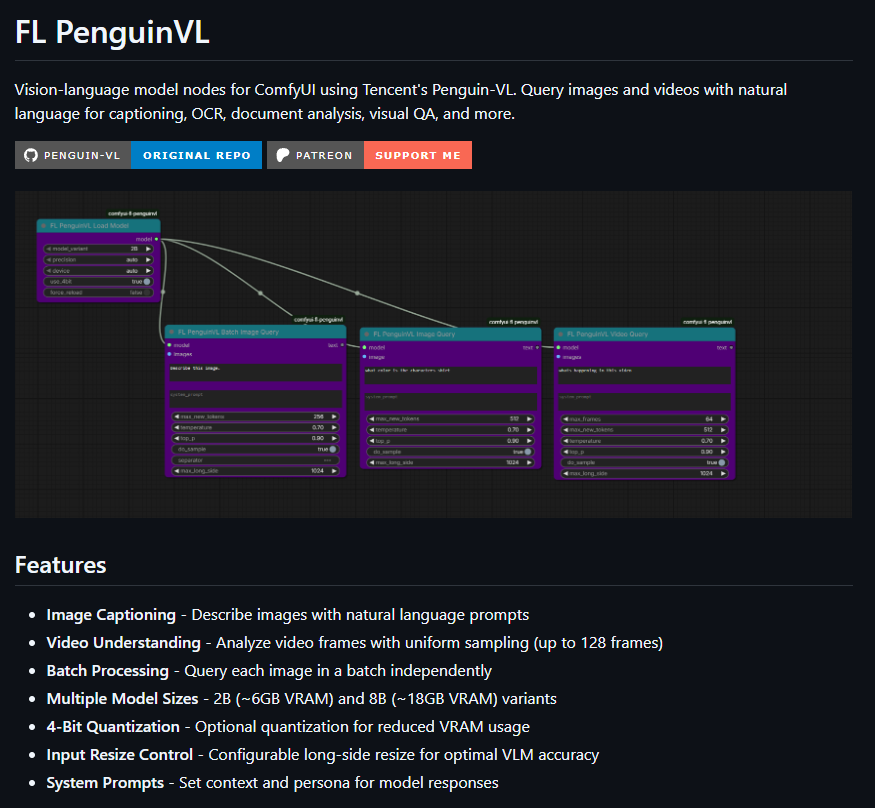Click the Multiple Model Sizes feature text
Viewport: 875px width, 808px height.
click(x=301, y=699)
